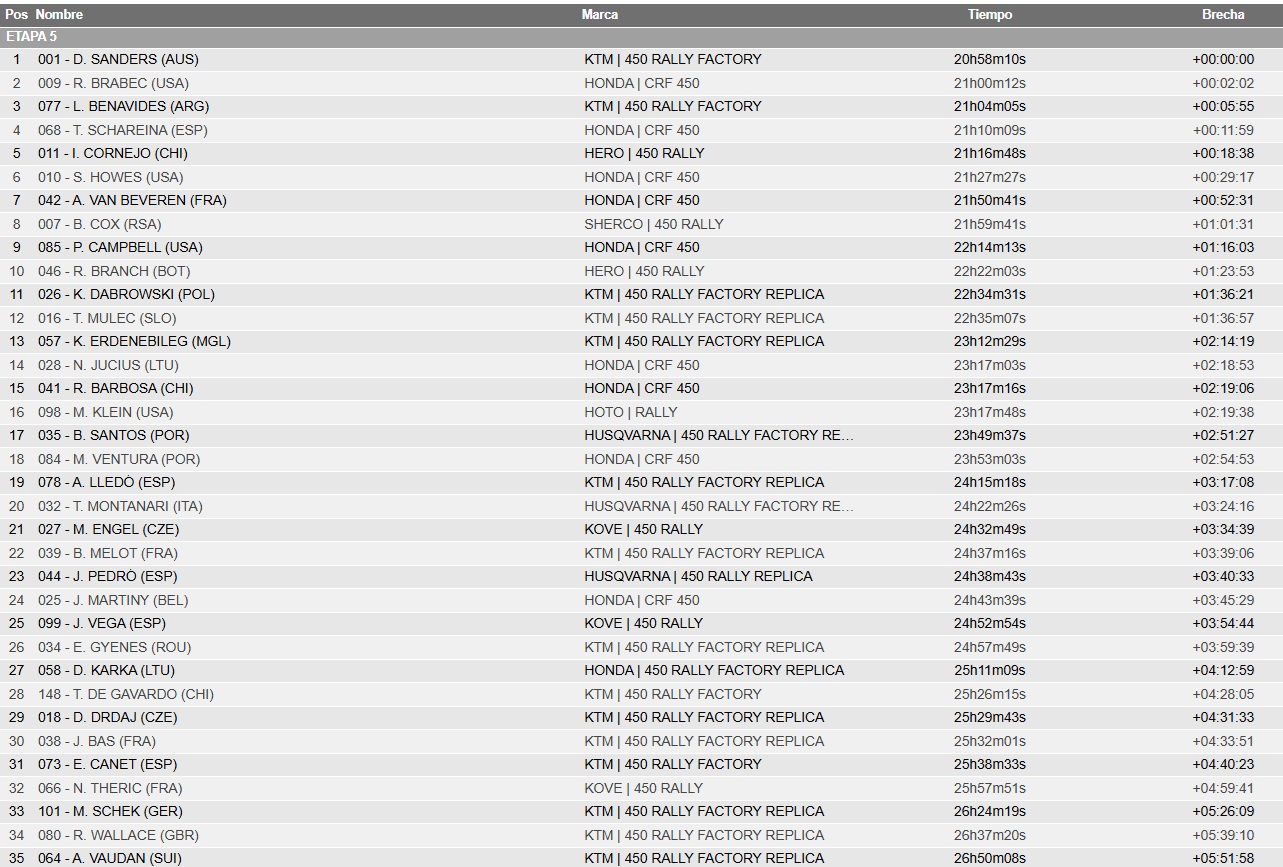Screen dimensions: 1283x867
Task: Click name 068 - T. SCHAREINA (ESP)
Action: point(123,130)
